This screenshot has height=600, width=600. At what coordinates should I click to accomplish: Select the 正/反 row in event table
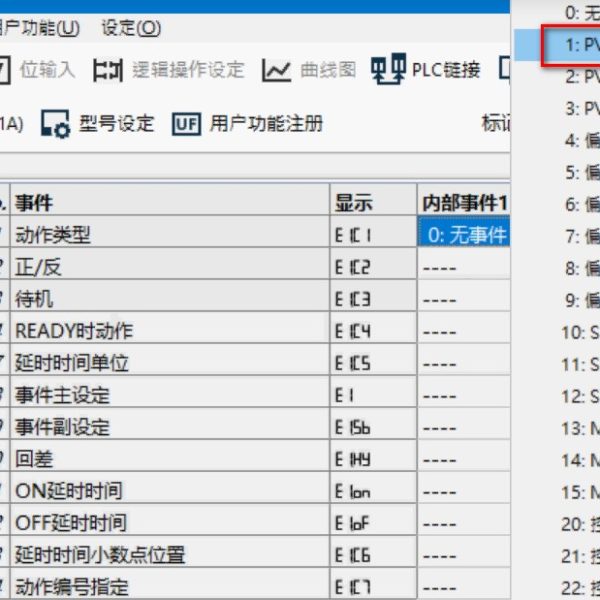tap(170, 267)
